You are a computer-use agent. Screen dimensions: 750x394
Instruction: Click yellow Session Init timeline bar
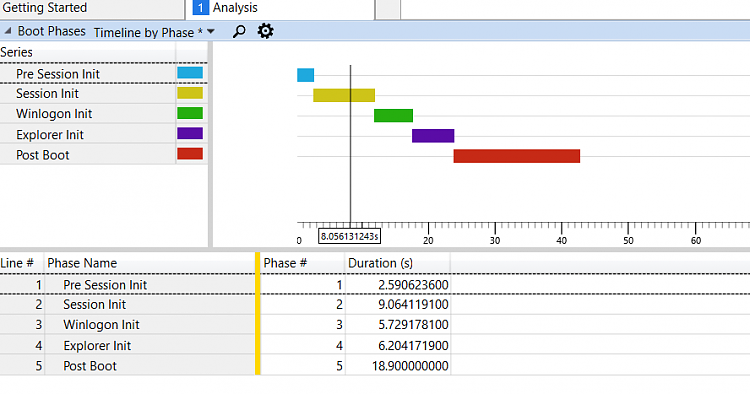(344, 95)
